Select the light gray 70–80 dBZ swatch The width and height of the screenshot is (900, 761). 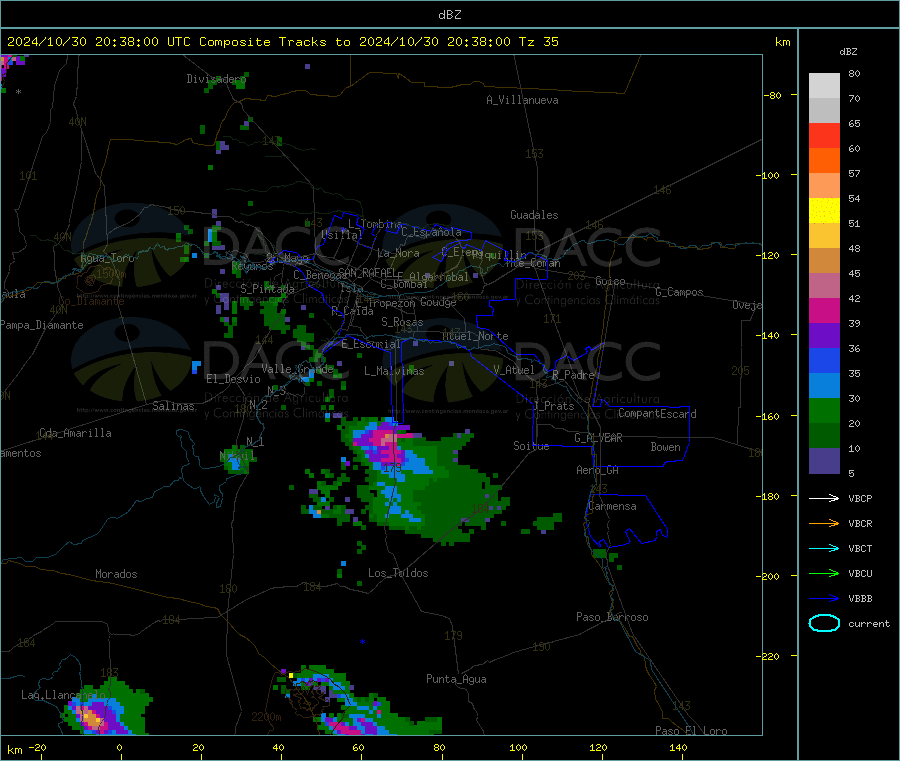pyautogui.click(x=824, y=86)
